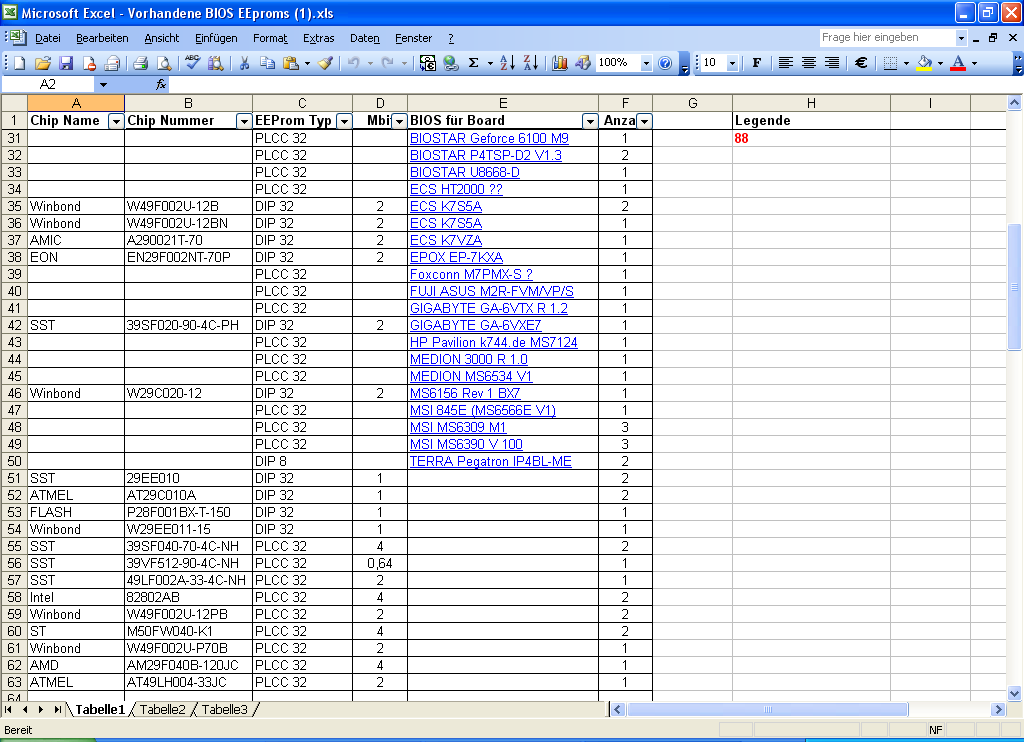Screen dimensions: 1024x742
Task: Expand the font size 10 dropdown
Action: (x=732, y=63)
